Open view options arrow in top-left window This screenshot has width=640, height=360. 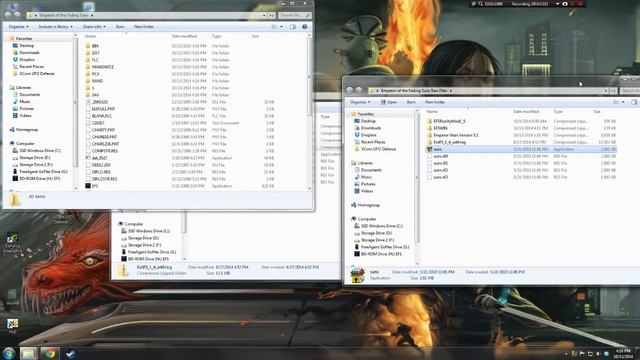281,27
